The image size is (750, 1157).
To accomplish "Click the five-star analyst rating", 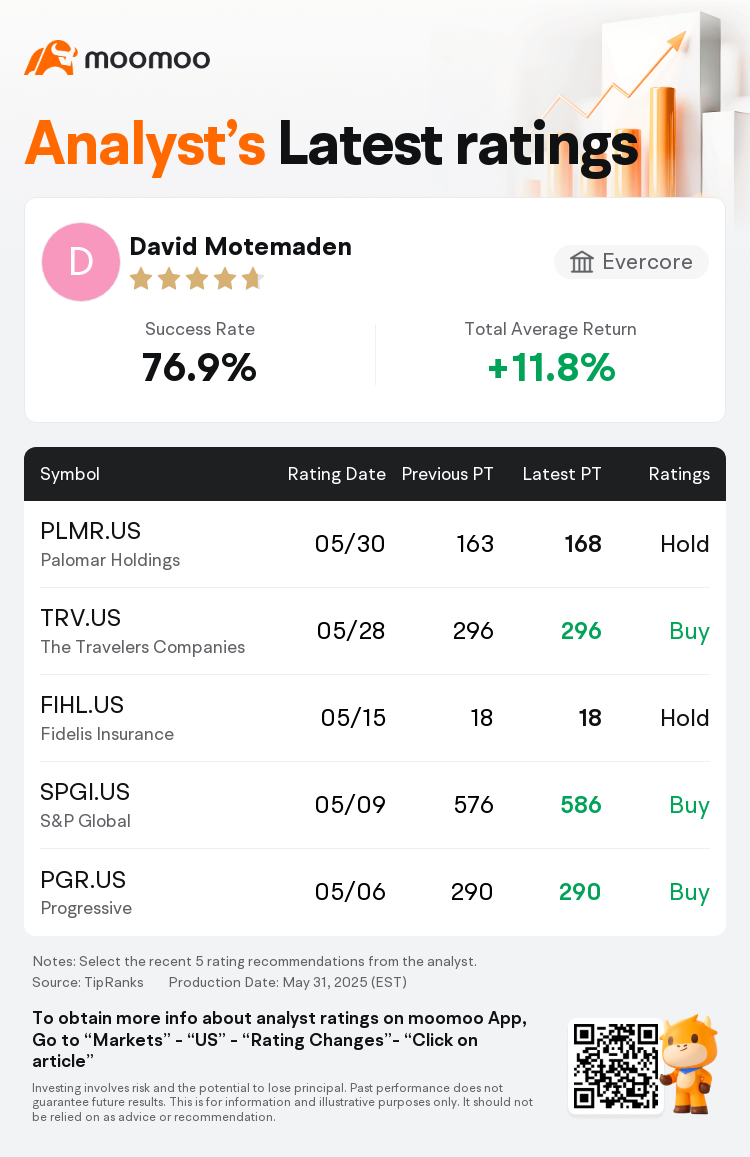I will 196,279.
